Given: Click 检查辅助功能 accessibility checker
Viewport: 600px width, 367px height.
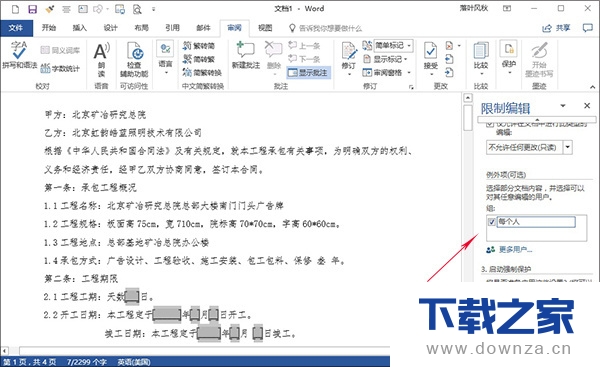Looking at the screenshot, I should click(x=134, y=59).
